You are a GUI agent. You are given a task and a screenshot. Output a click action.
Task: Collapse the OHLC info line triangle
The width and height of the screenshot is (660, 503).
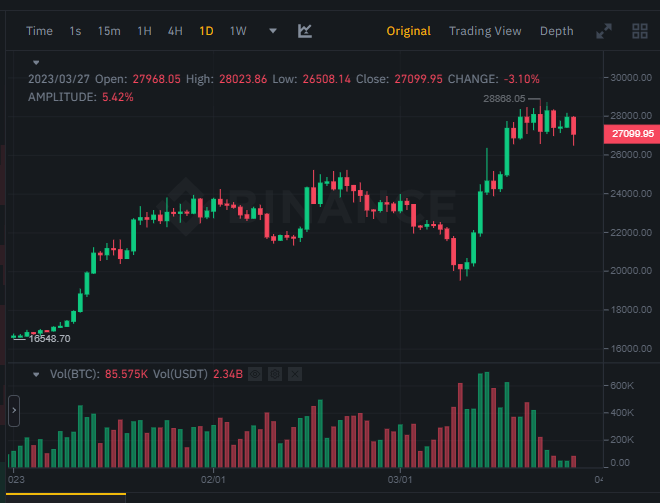(x=36, y=63)
